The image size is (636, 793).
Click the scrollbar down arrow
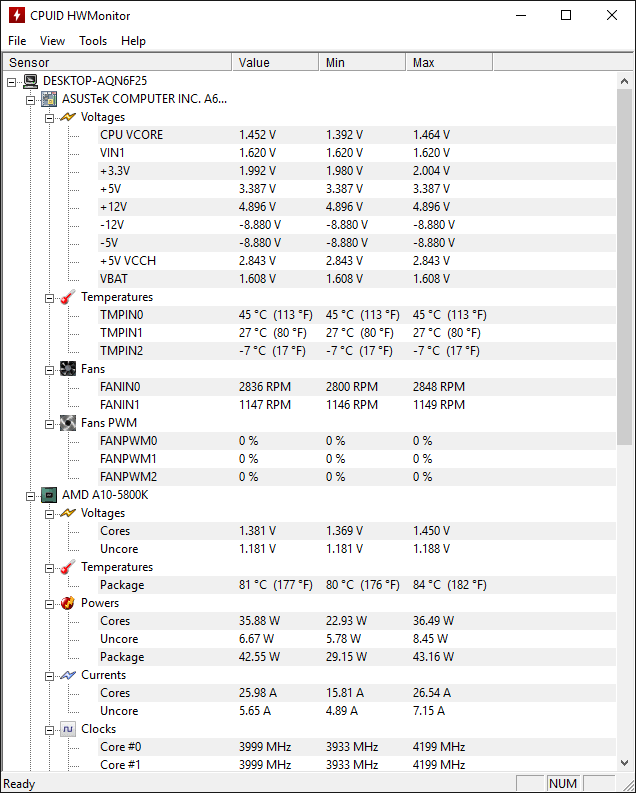click(624, 763)
